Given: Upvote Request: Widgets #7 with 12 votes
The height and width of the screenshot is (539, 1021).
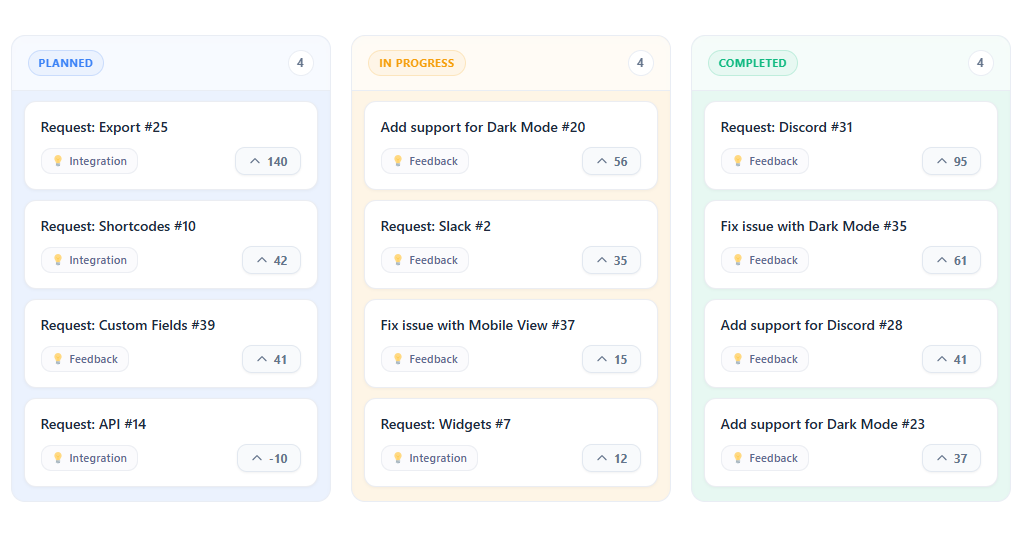Looking at the screenshot, I should (x=611, y=458).
